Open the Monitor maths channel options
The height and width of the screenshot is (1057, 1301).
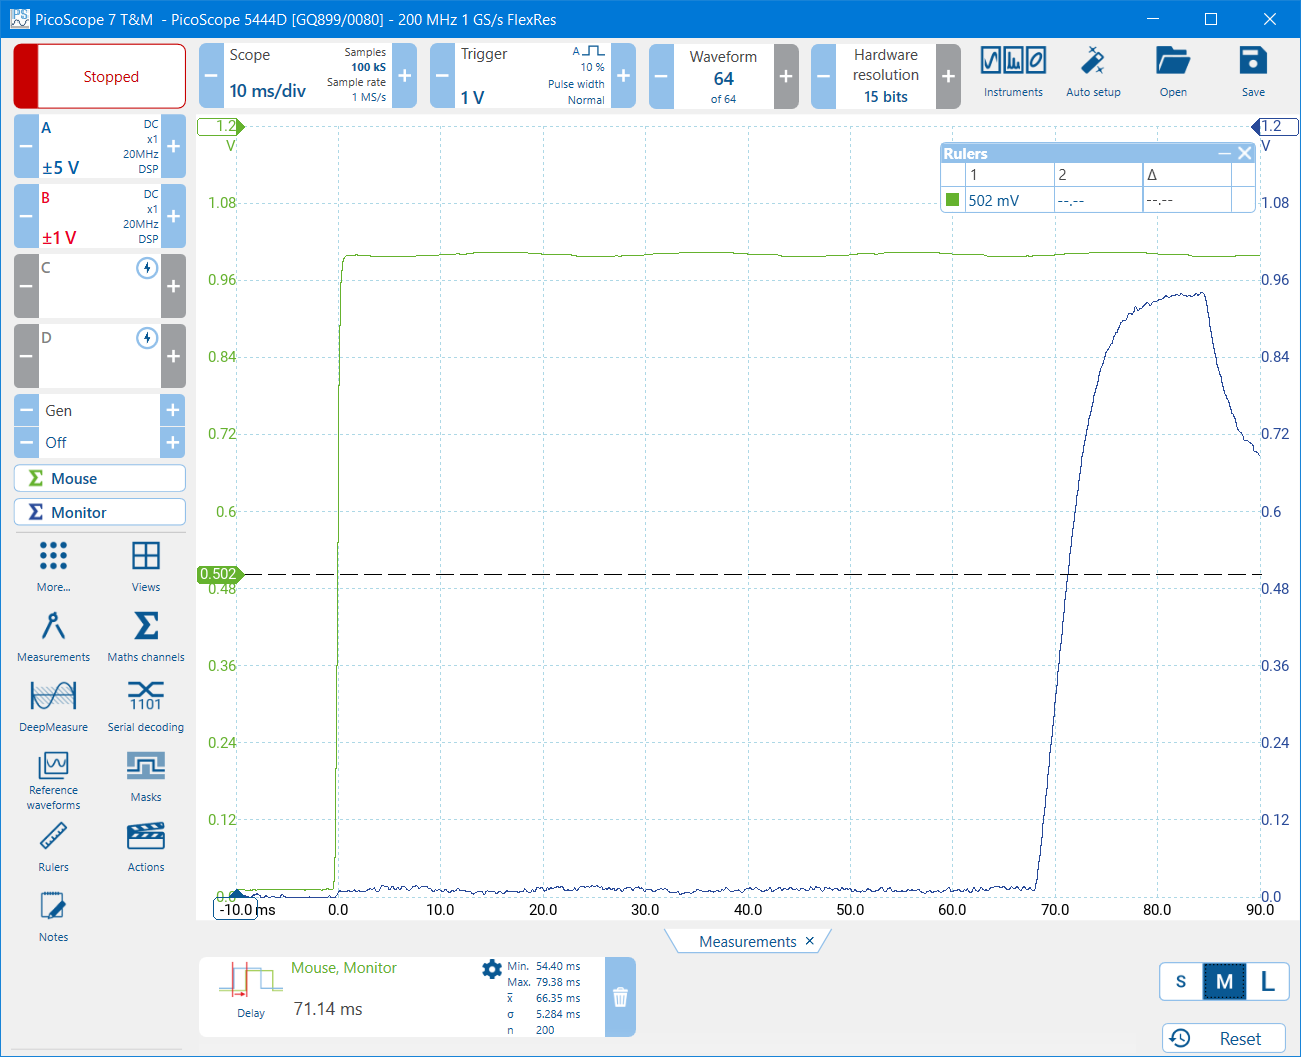pyautogui.click(x=100, y=512)
